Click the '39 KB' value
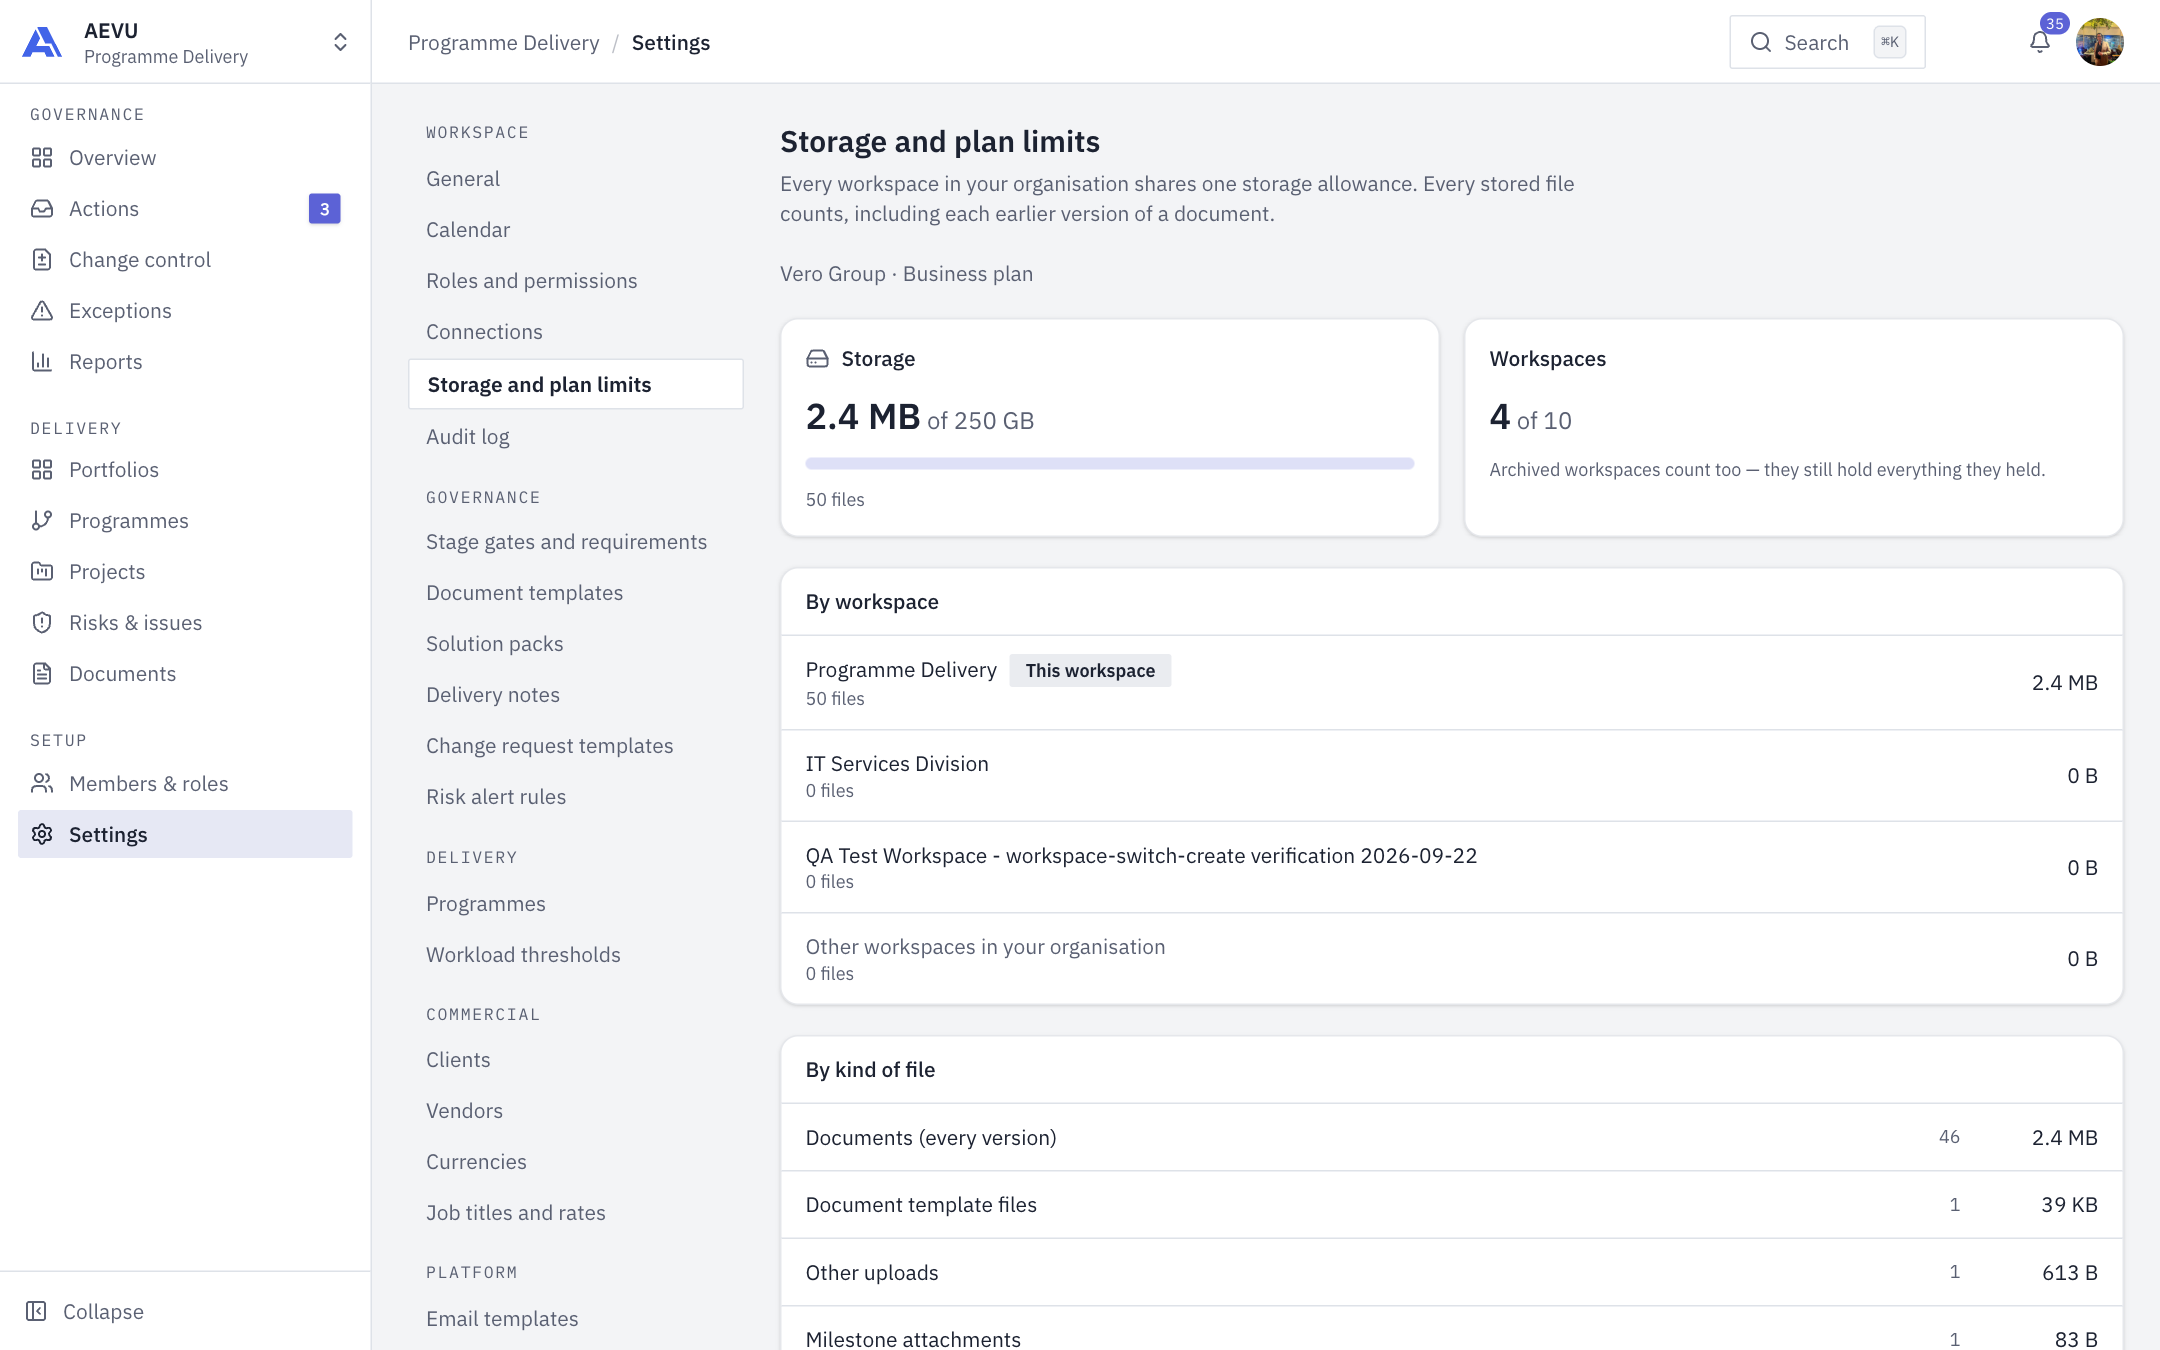Viewport: 2160px width, 1350px height. click(2069, 1205)
